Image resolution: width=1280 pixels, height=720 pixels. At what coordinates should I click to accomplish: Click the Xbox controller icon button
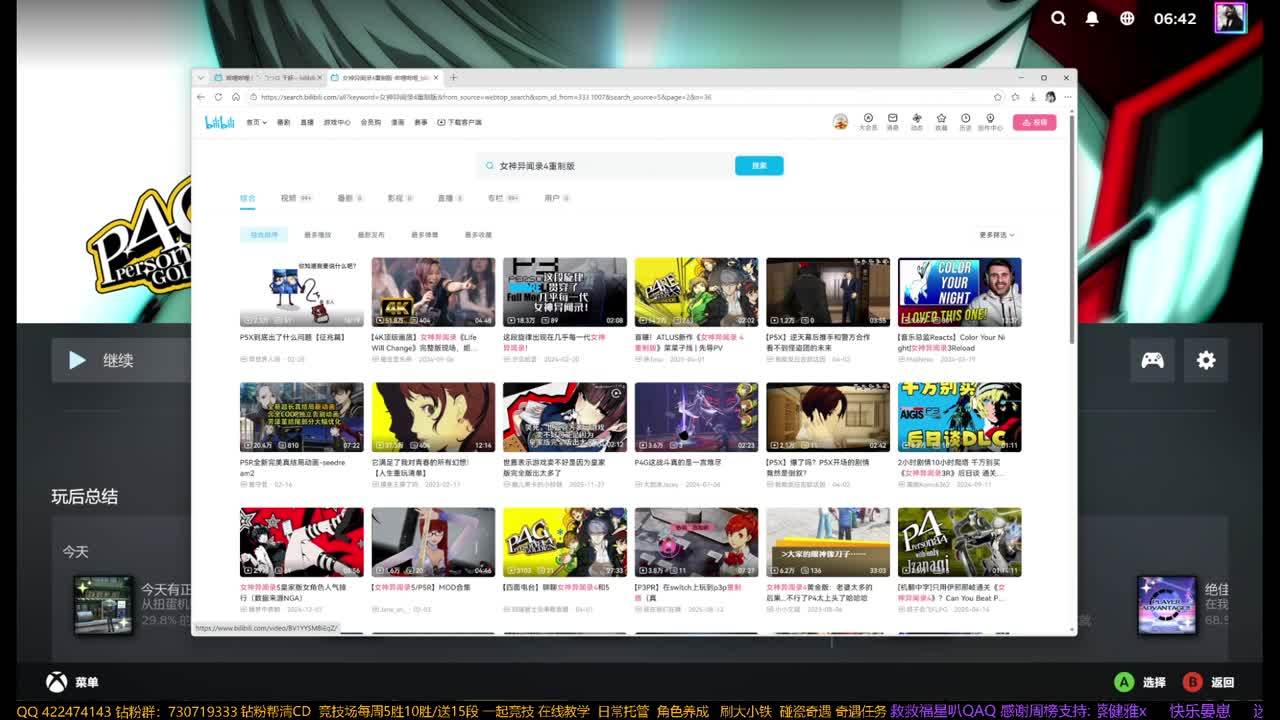pos(1152,360)
